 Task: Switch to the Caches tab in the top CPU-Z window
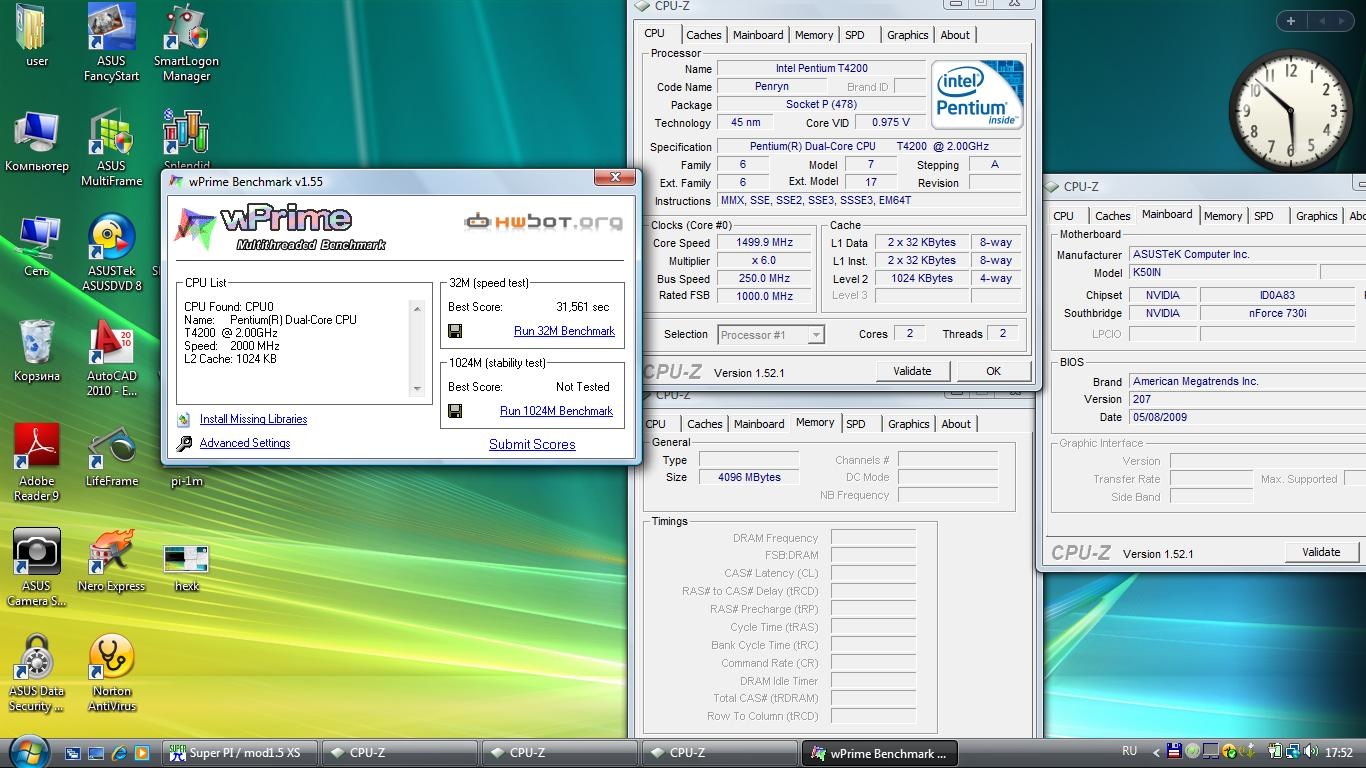point(704,35)
